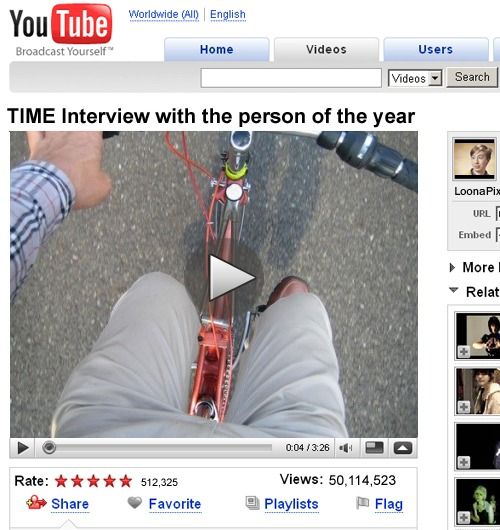The image size is (500, 530).
Task: Click the Playlists stacked pages icon
Action: 252,503
